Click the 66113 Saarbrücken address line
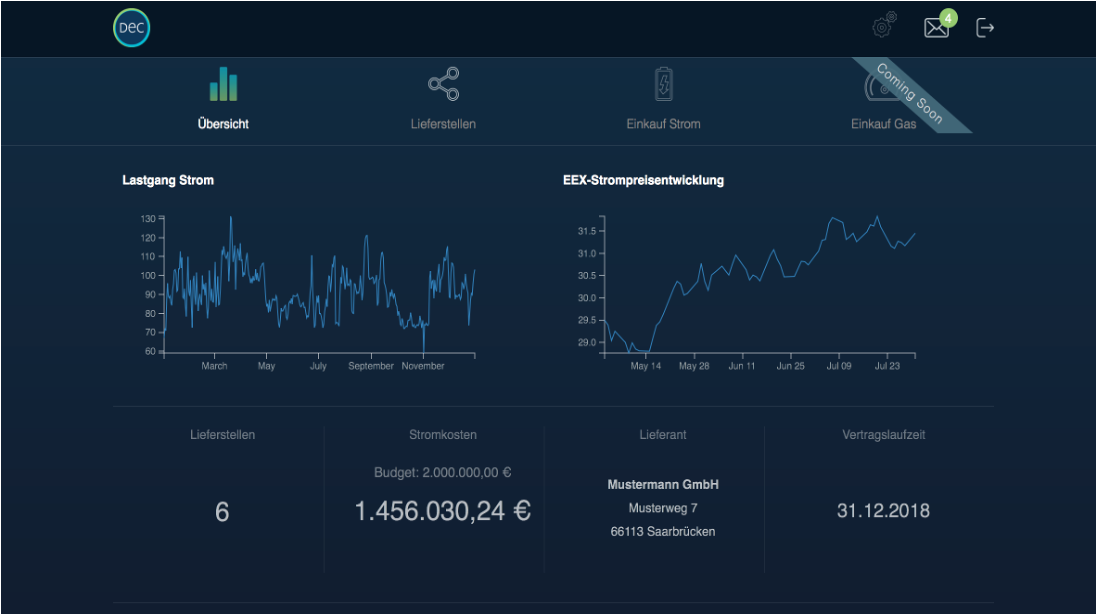The width and height of the screenshot is (1096, 614). 663,531
